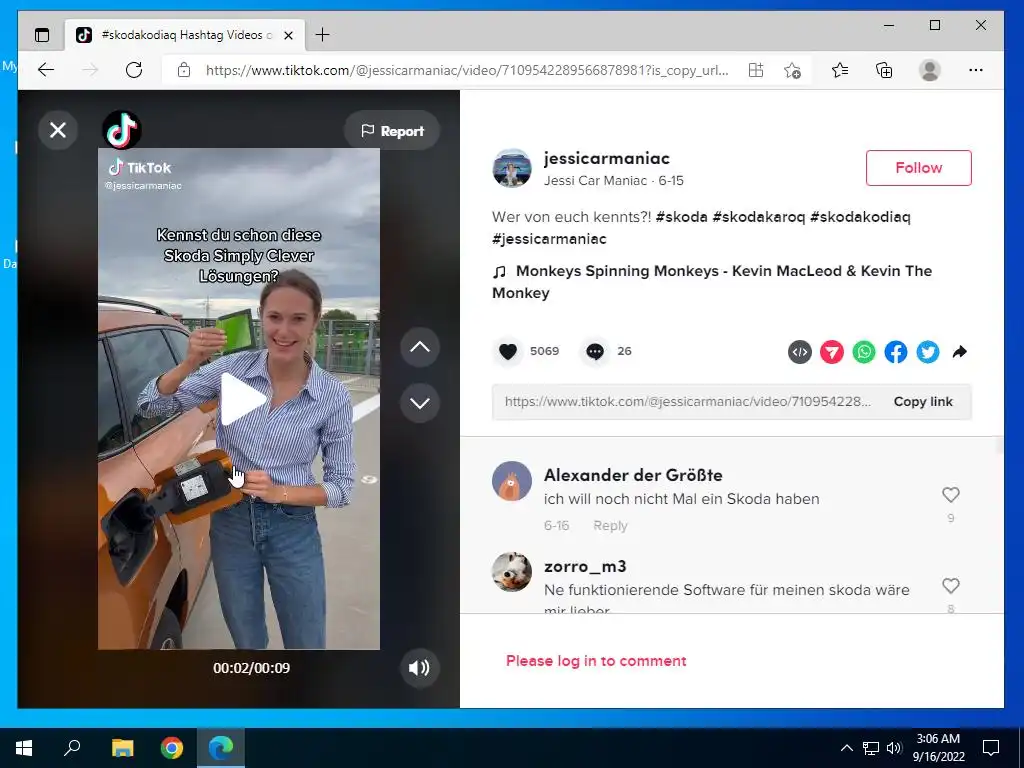Play the video with center play button
The height and width of the screenshot is (768, 1024).
242,399
